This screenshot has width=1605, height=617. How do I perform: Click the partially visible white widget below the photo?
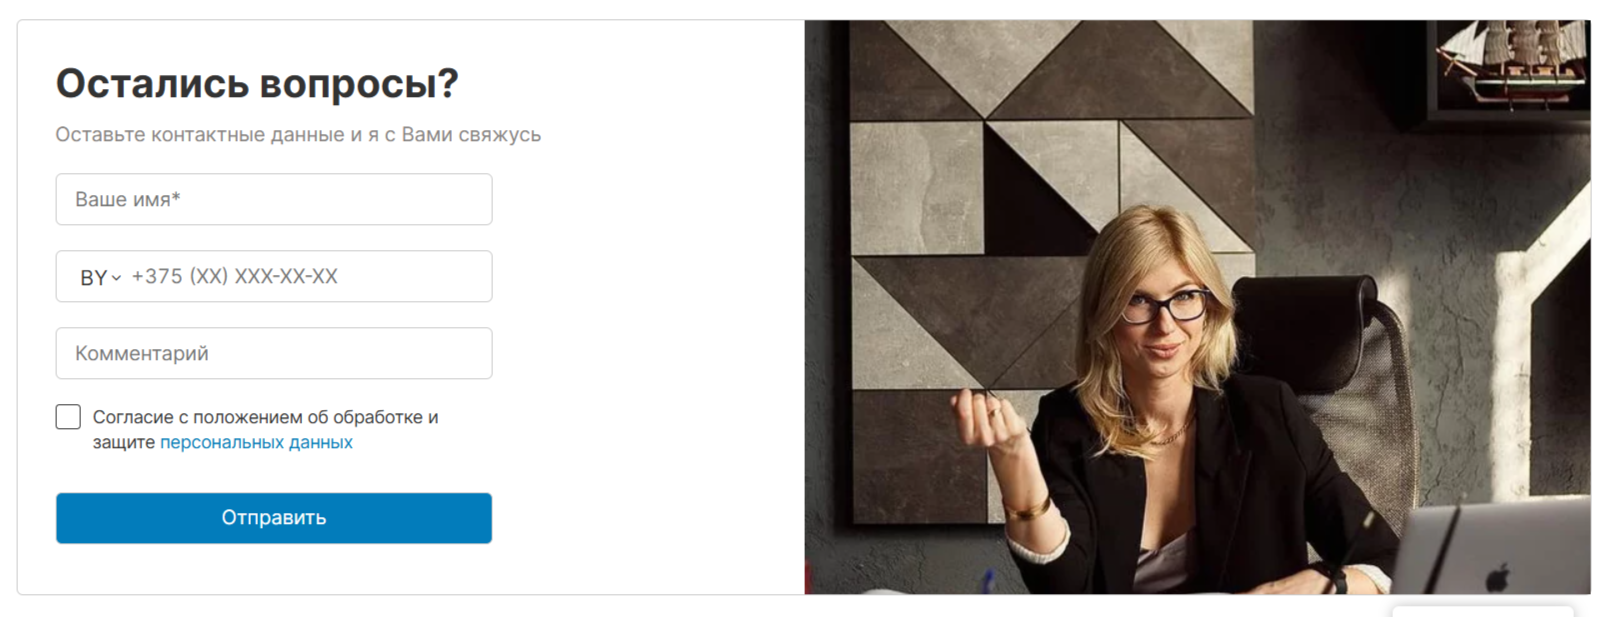click(x=1483, y=609)
